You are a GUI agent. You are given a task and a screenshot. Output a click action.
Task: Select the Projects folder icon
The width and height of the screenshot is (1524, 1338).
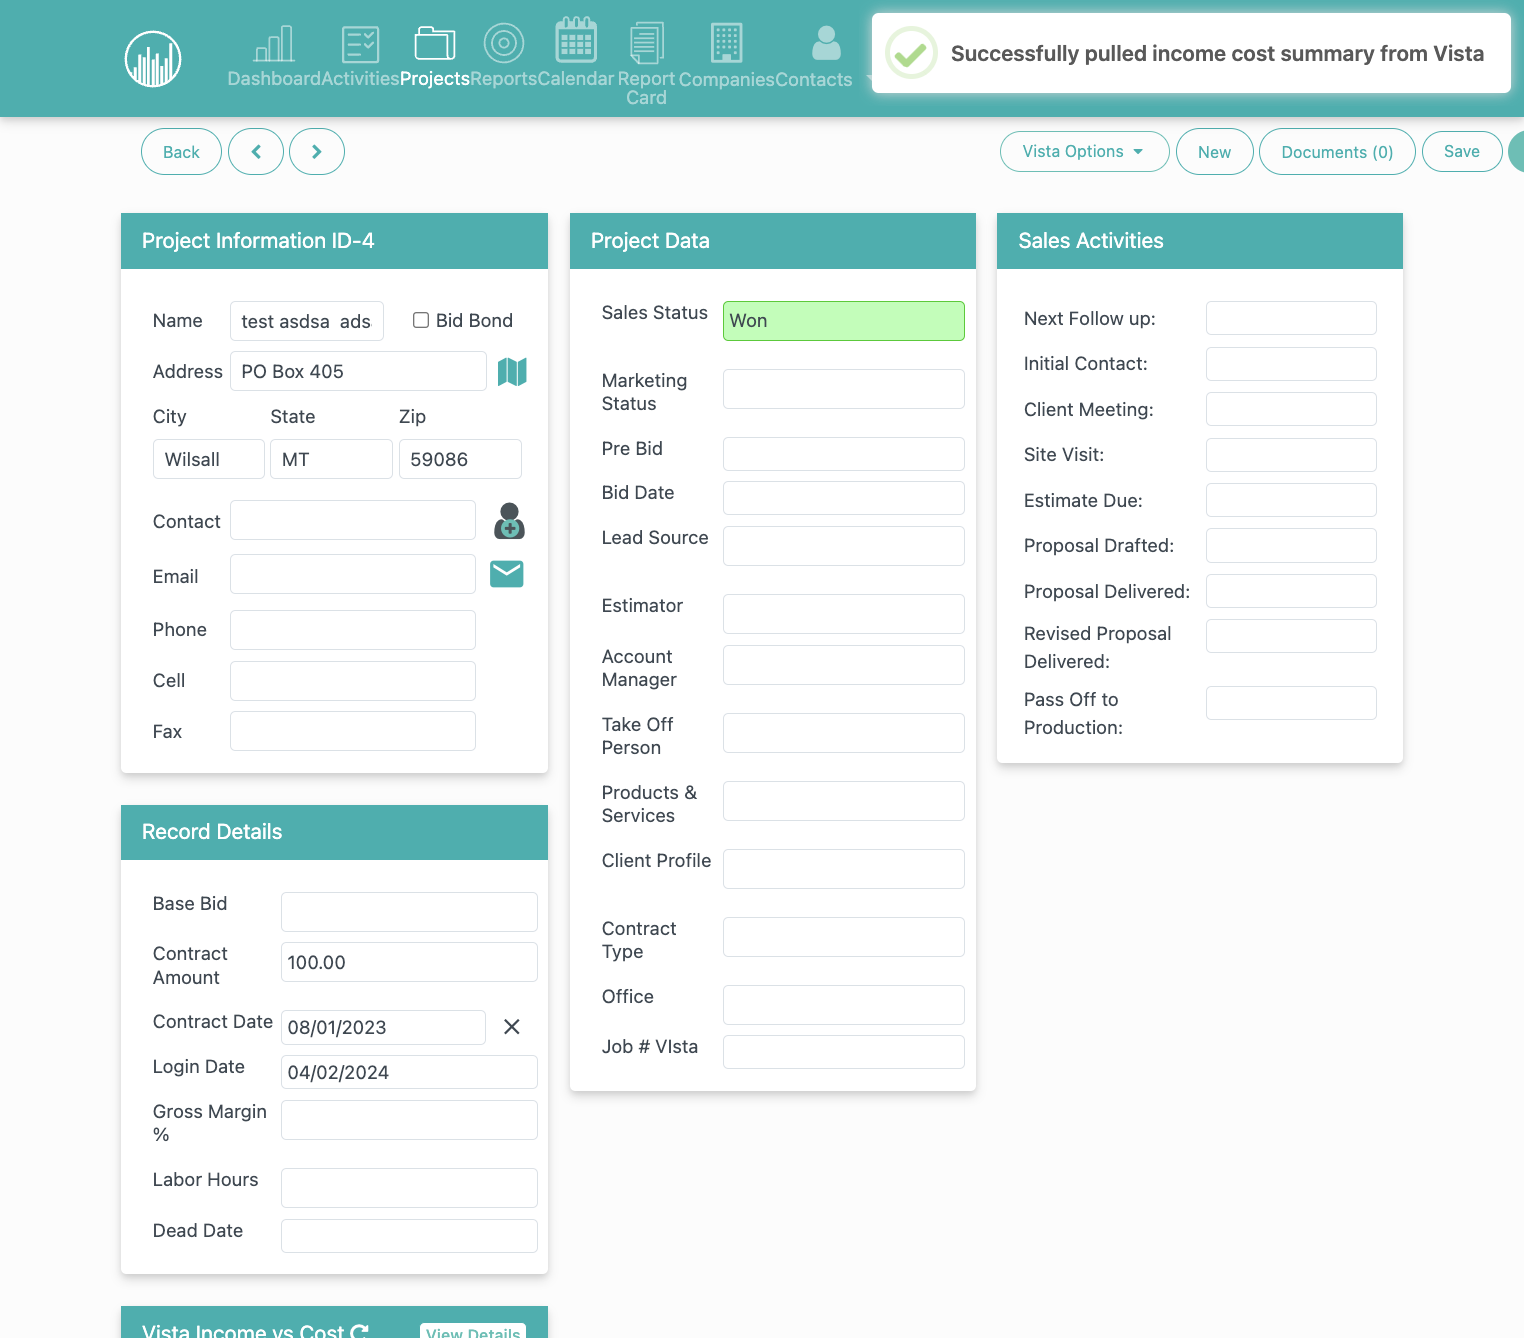click(435, 44)
